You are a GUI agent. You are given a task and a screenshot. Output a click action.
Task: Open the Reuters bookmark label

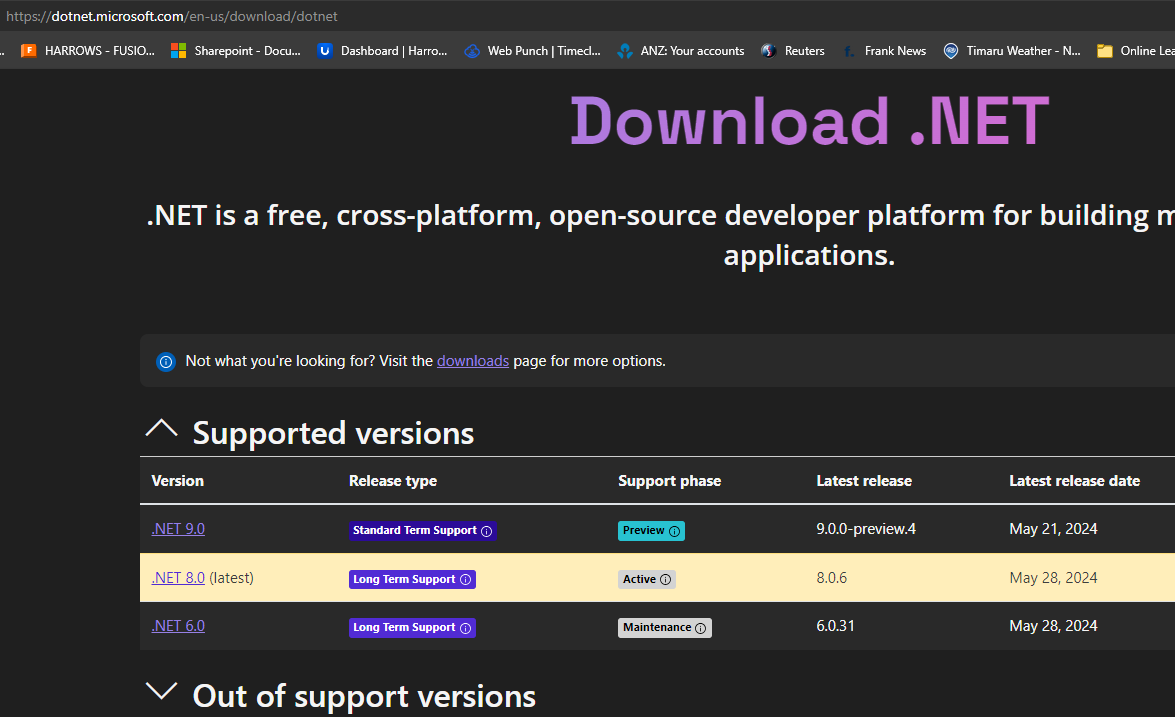[805, 51]
